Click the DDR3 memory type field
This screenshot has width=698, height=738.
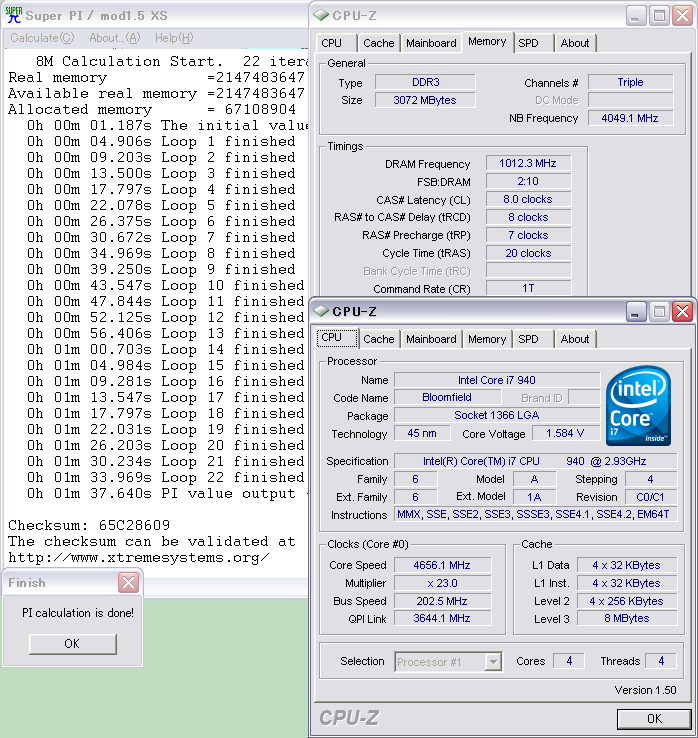click(x=425, y=82)
